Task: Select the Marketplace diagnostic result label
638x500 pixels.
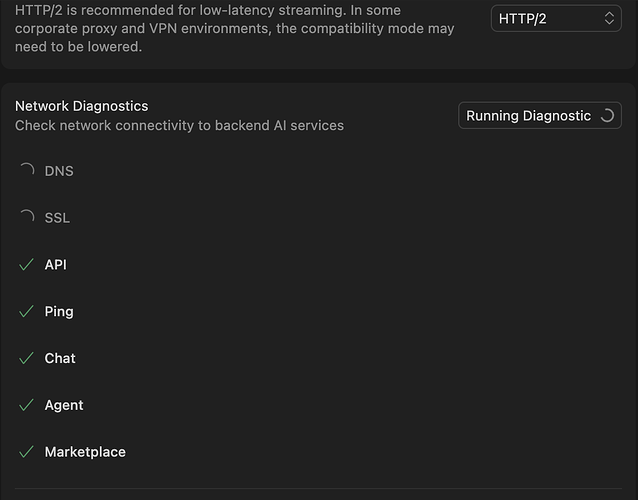Action: (85, 452)
